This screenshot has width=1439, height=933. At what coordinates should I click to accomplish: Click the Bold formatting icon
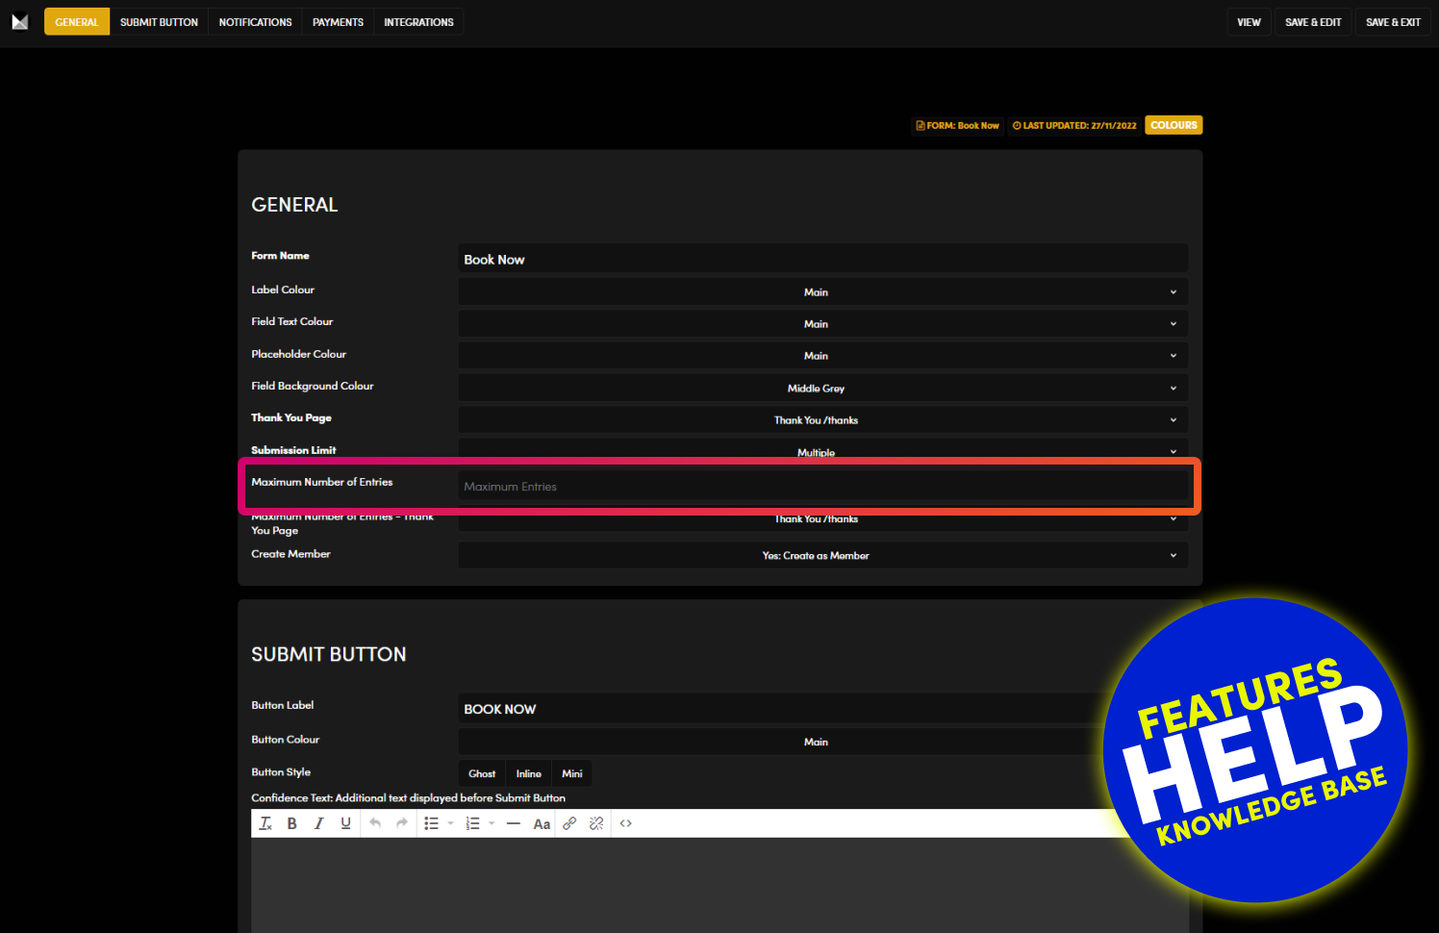(x=292, y=824)
